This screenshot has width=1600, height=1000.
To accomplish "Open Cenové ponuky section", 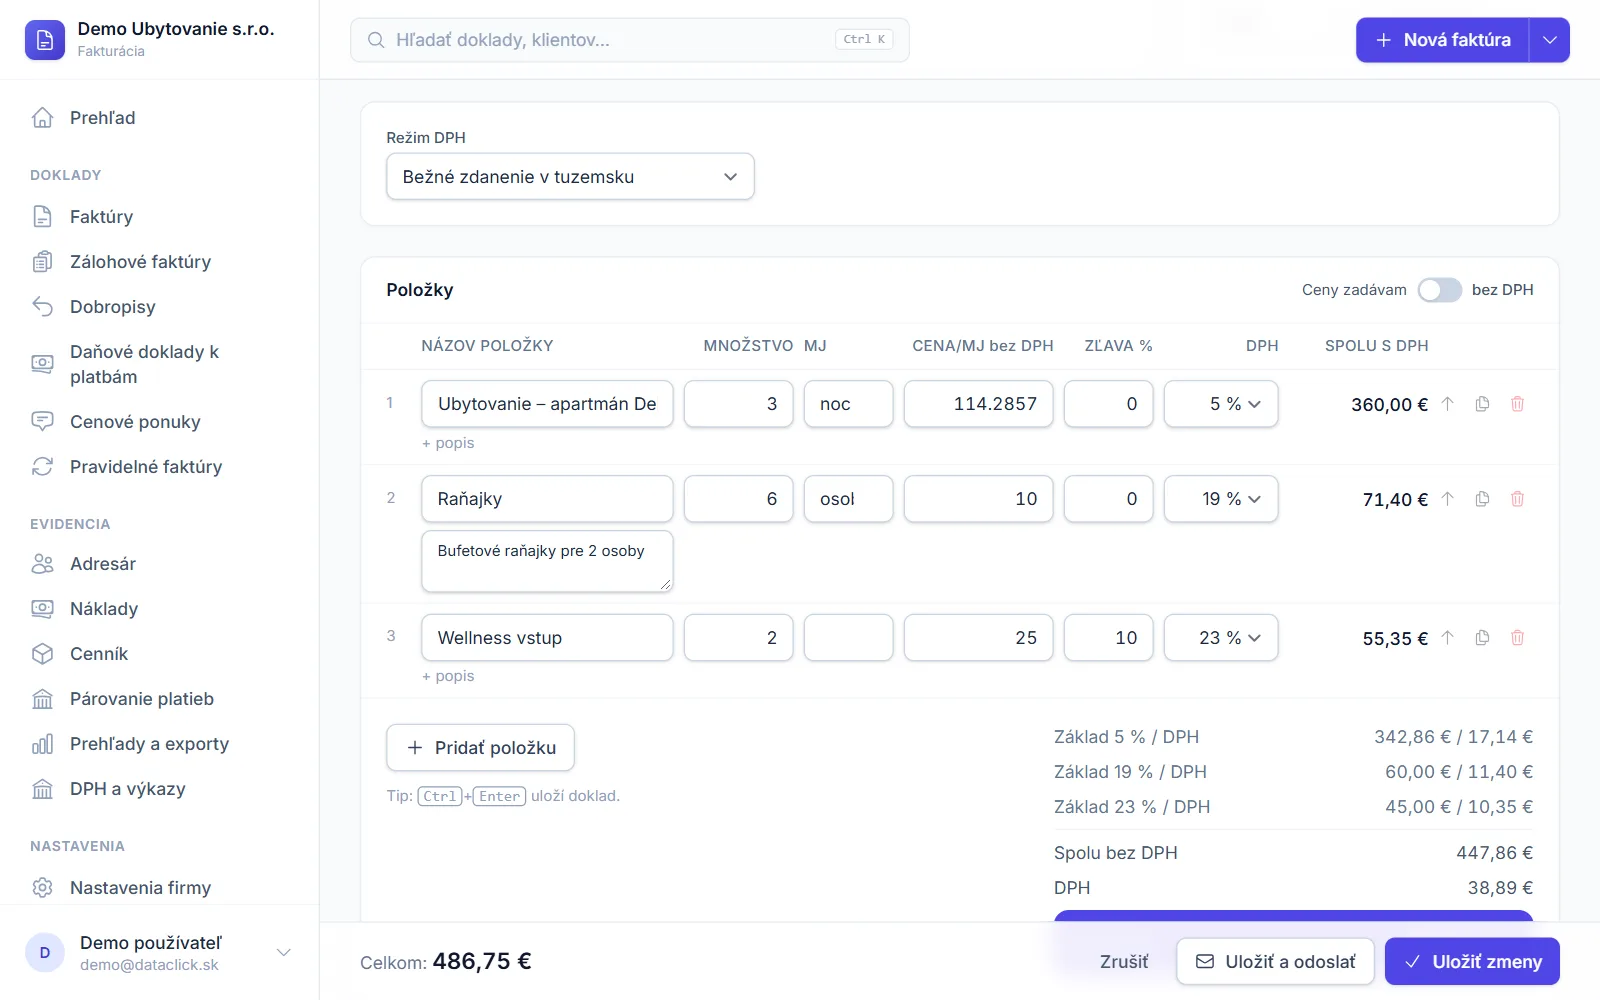I will pyautogui.click(x=160, y=422).
